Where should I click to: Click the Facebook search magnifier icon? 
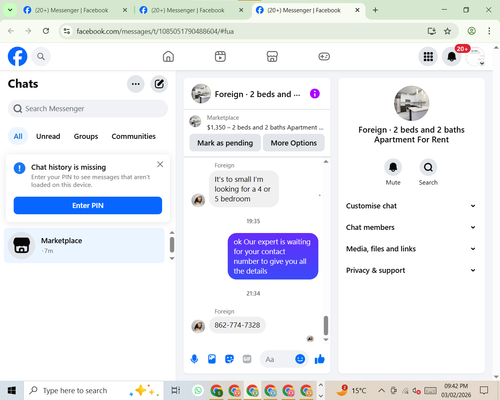[41, 56]
